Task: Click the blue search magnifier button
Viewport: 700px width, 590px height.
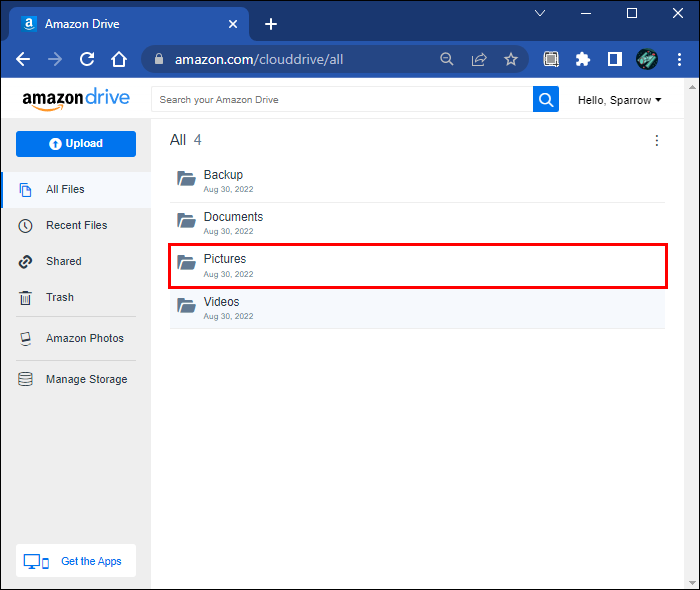Action: (546, 99)
